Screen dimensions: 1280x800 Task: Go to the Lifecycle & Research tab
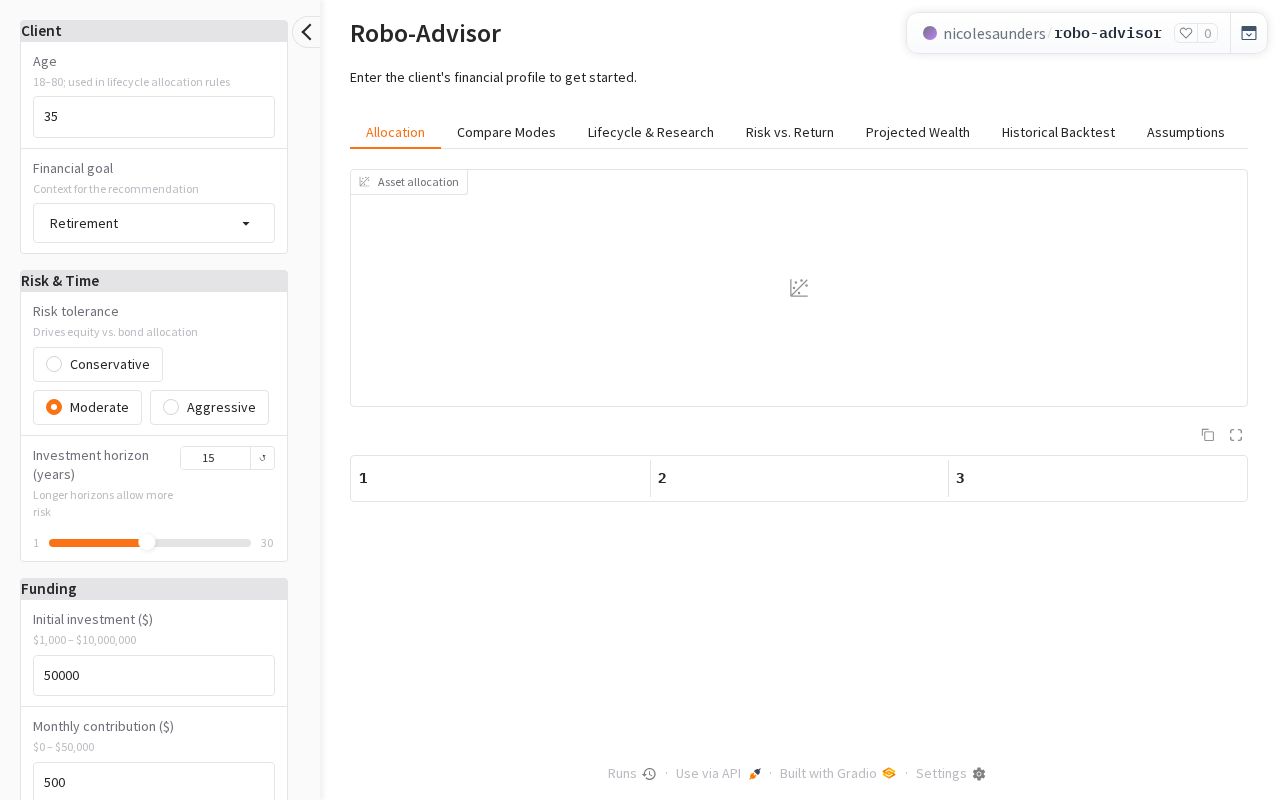point(651,132)
